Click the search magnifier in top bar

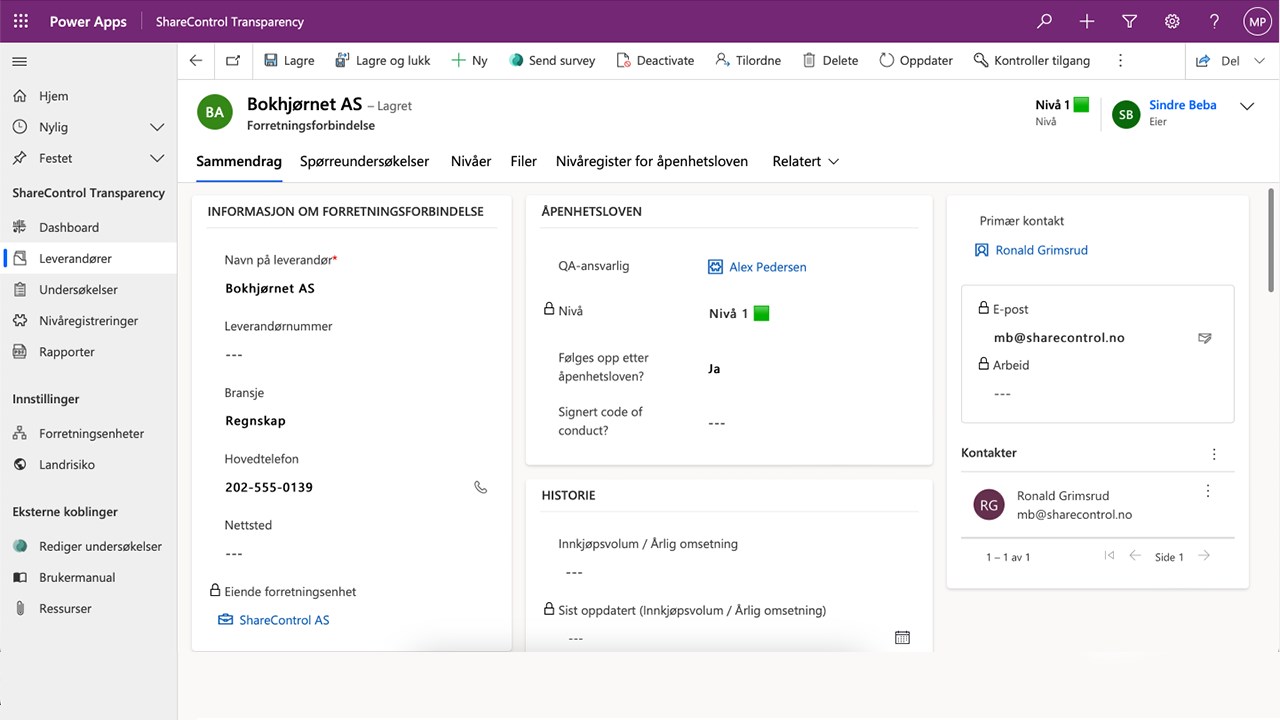(x=1044, y=21)
